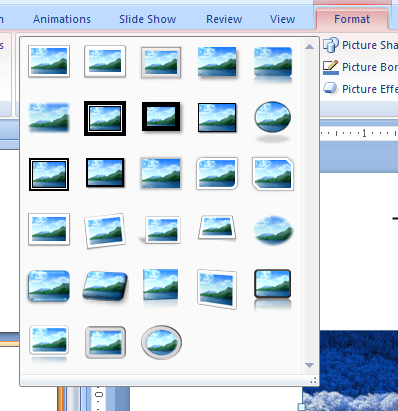Image resolution: width=398 pixels, height=411 pixels.
Task: Switch to the Animations tab
Action: coord(62,19)
